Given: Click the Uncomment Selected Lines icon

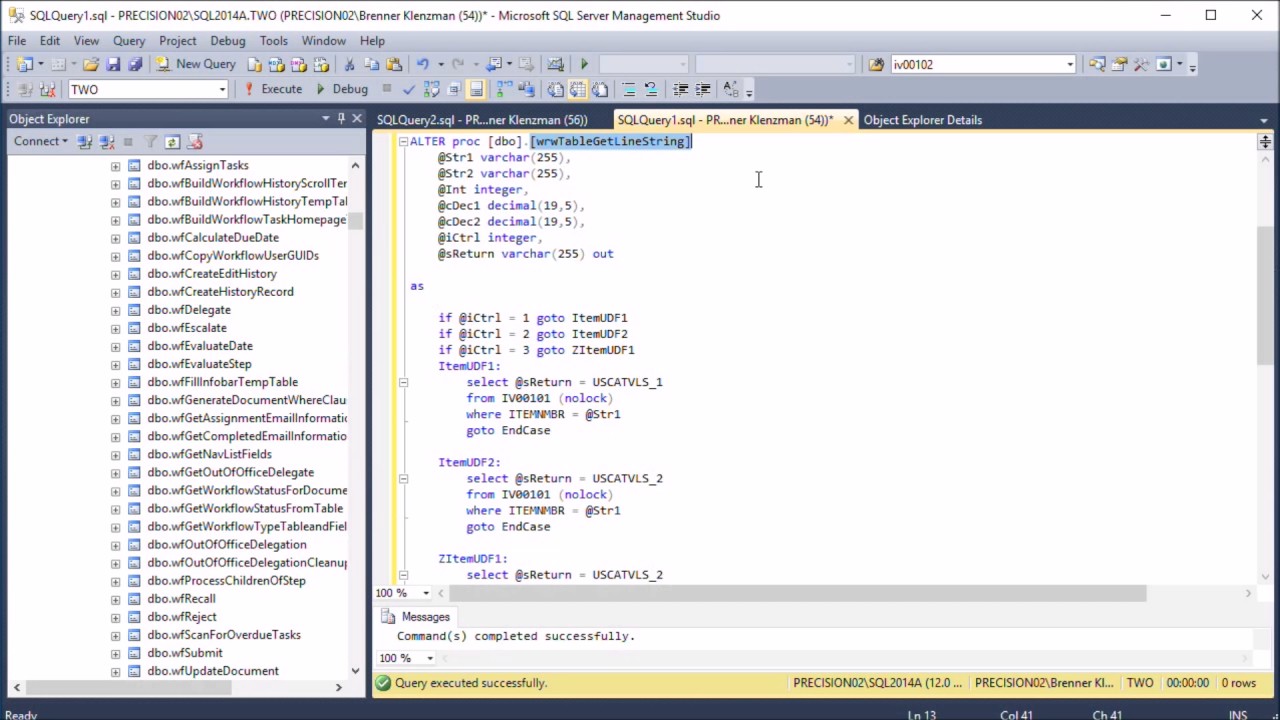Looking at the screenshot, I should [x=651, y=89].
